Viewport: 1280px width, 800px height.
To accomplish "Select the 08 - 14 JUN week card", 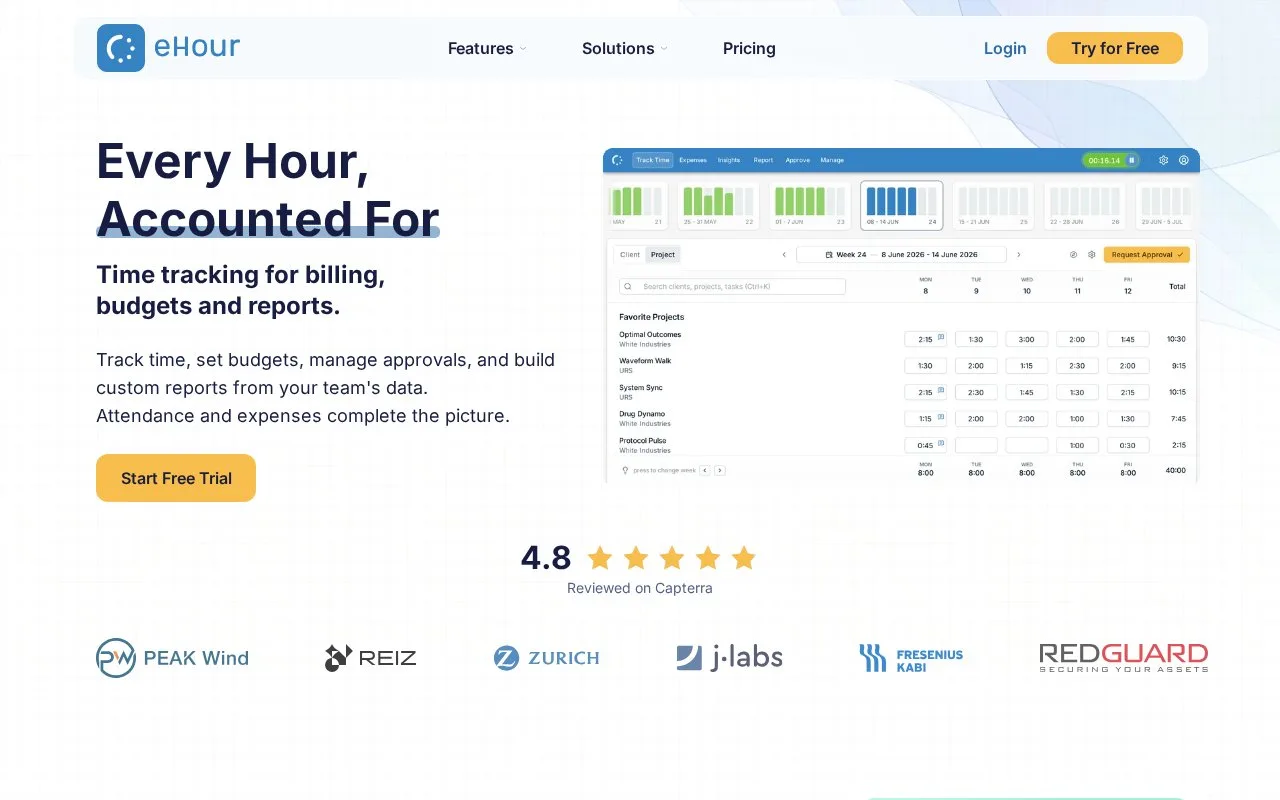I will [x=902, y=206].
